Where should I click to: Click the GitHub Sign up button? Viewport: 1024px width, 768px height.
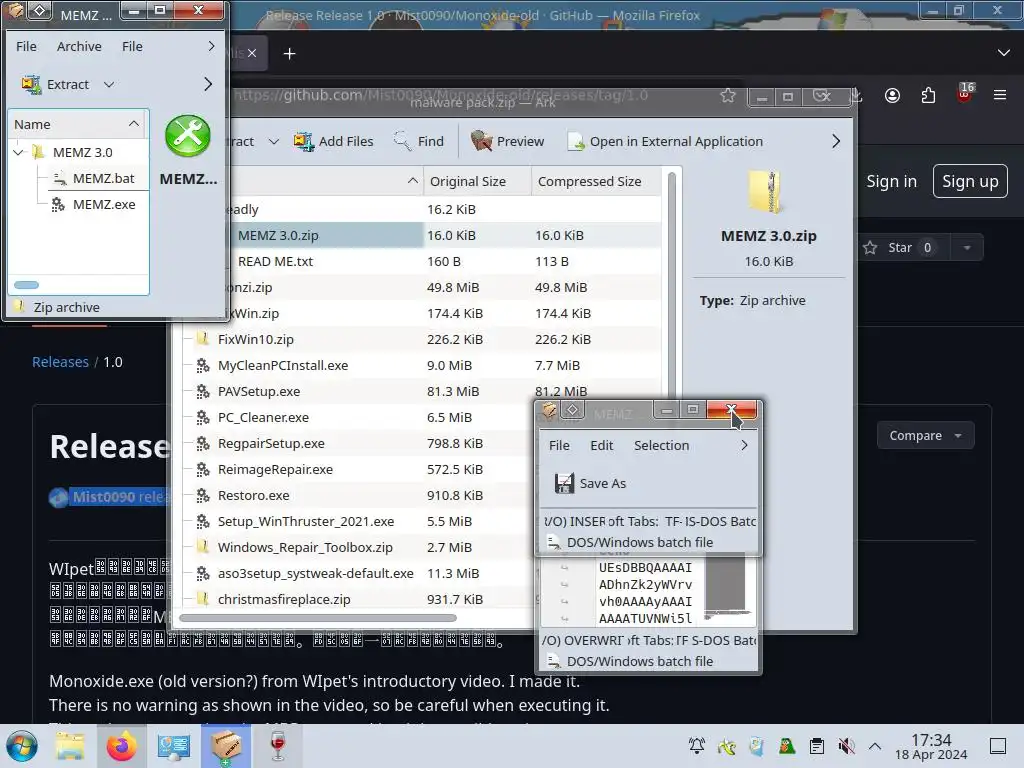click(970, 182)
